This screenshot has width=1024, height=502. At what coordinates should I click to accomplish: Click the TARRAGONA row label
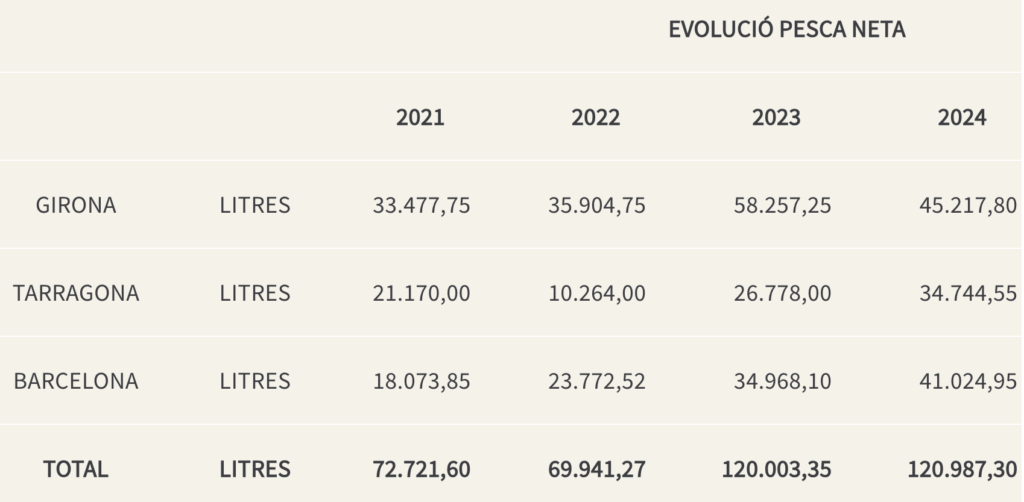[76, 293]
